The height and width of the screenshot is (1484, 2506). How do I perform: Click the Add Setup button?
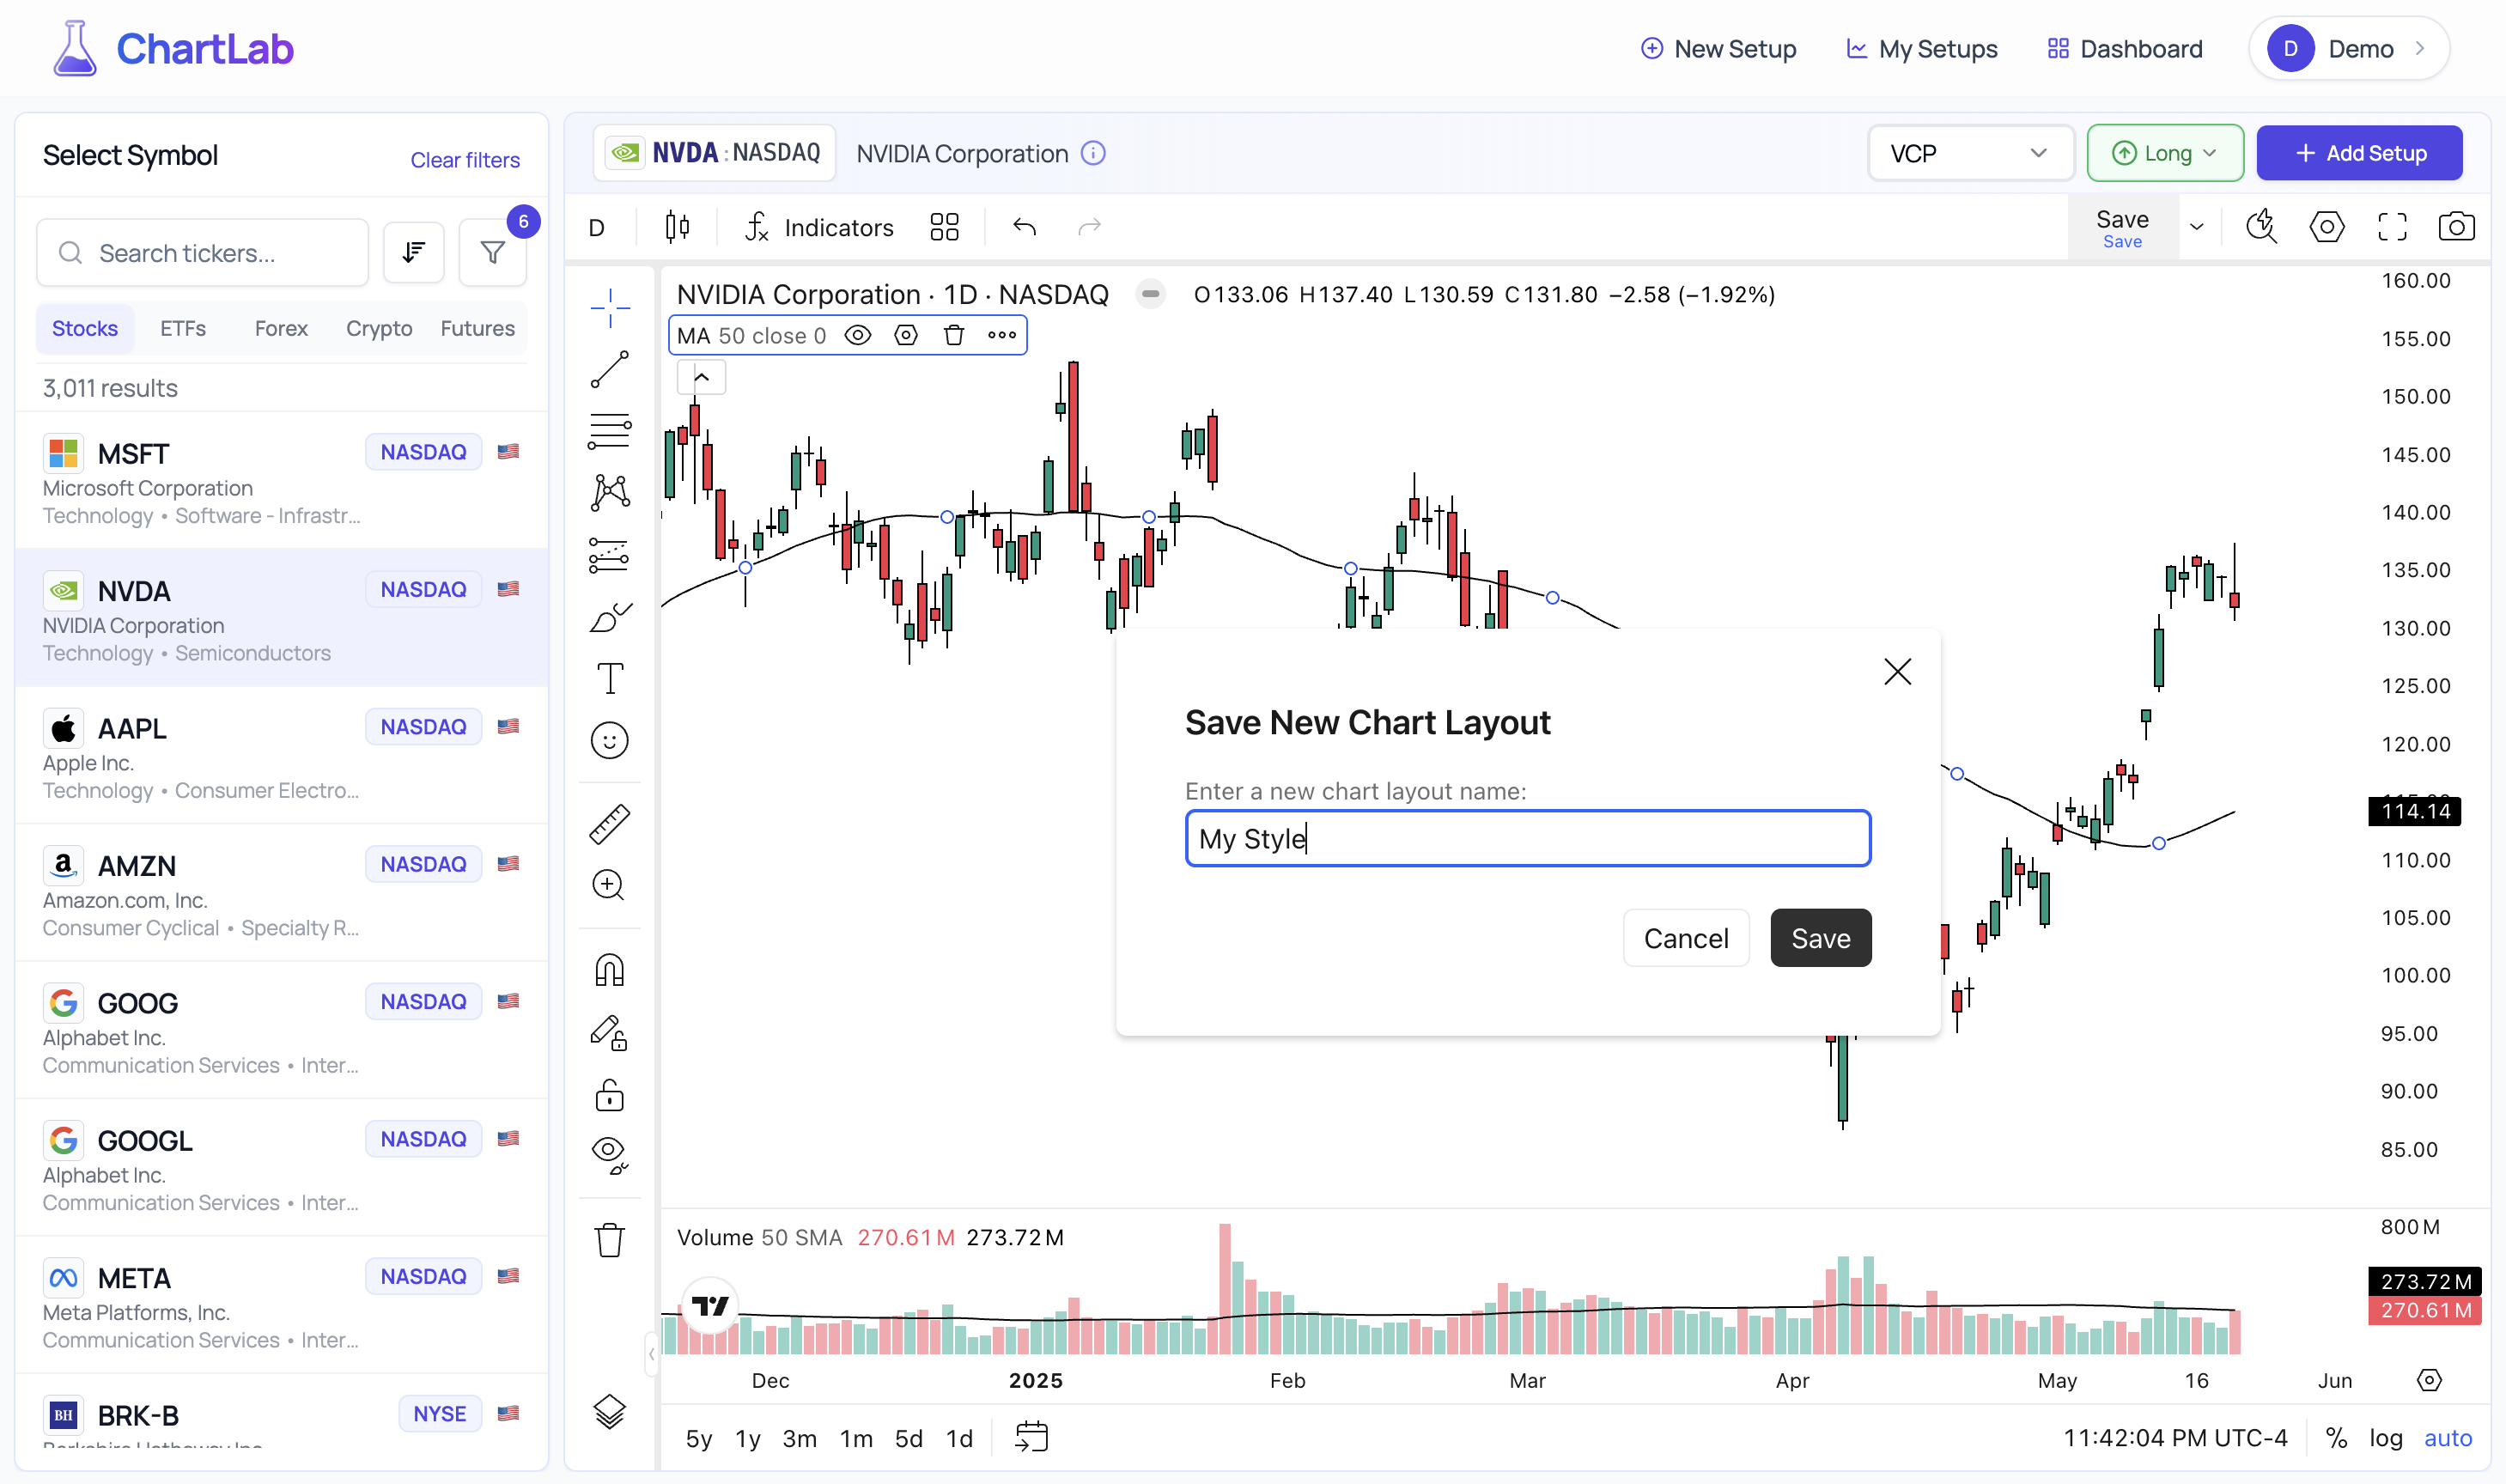pos(2359,153)
